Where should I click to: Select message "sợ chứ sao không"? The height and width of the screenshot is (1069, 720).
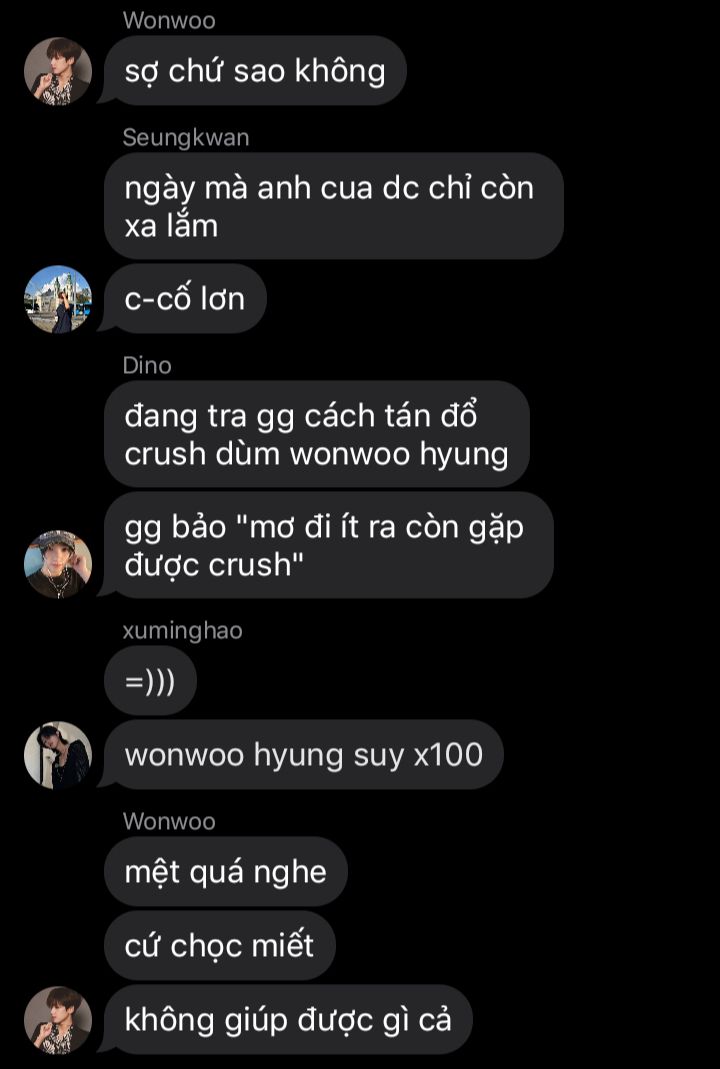tap(255, 71)
